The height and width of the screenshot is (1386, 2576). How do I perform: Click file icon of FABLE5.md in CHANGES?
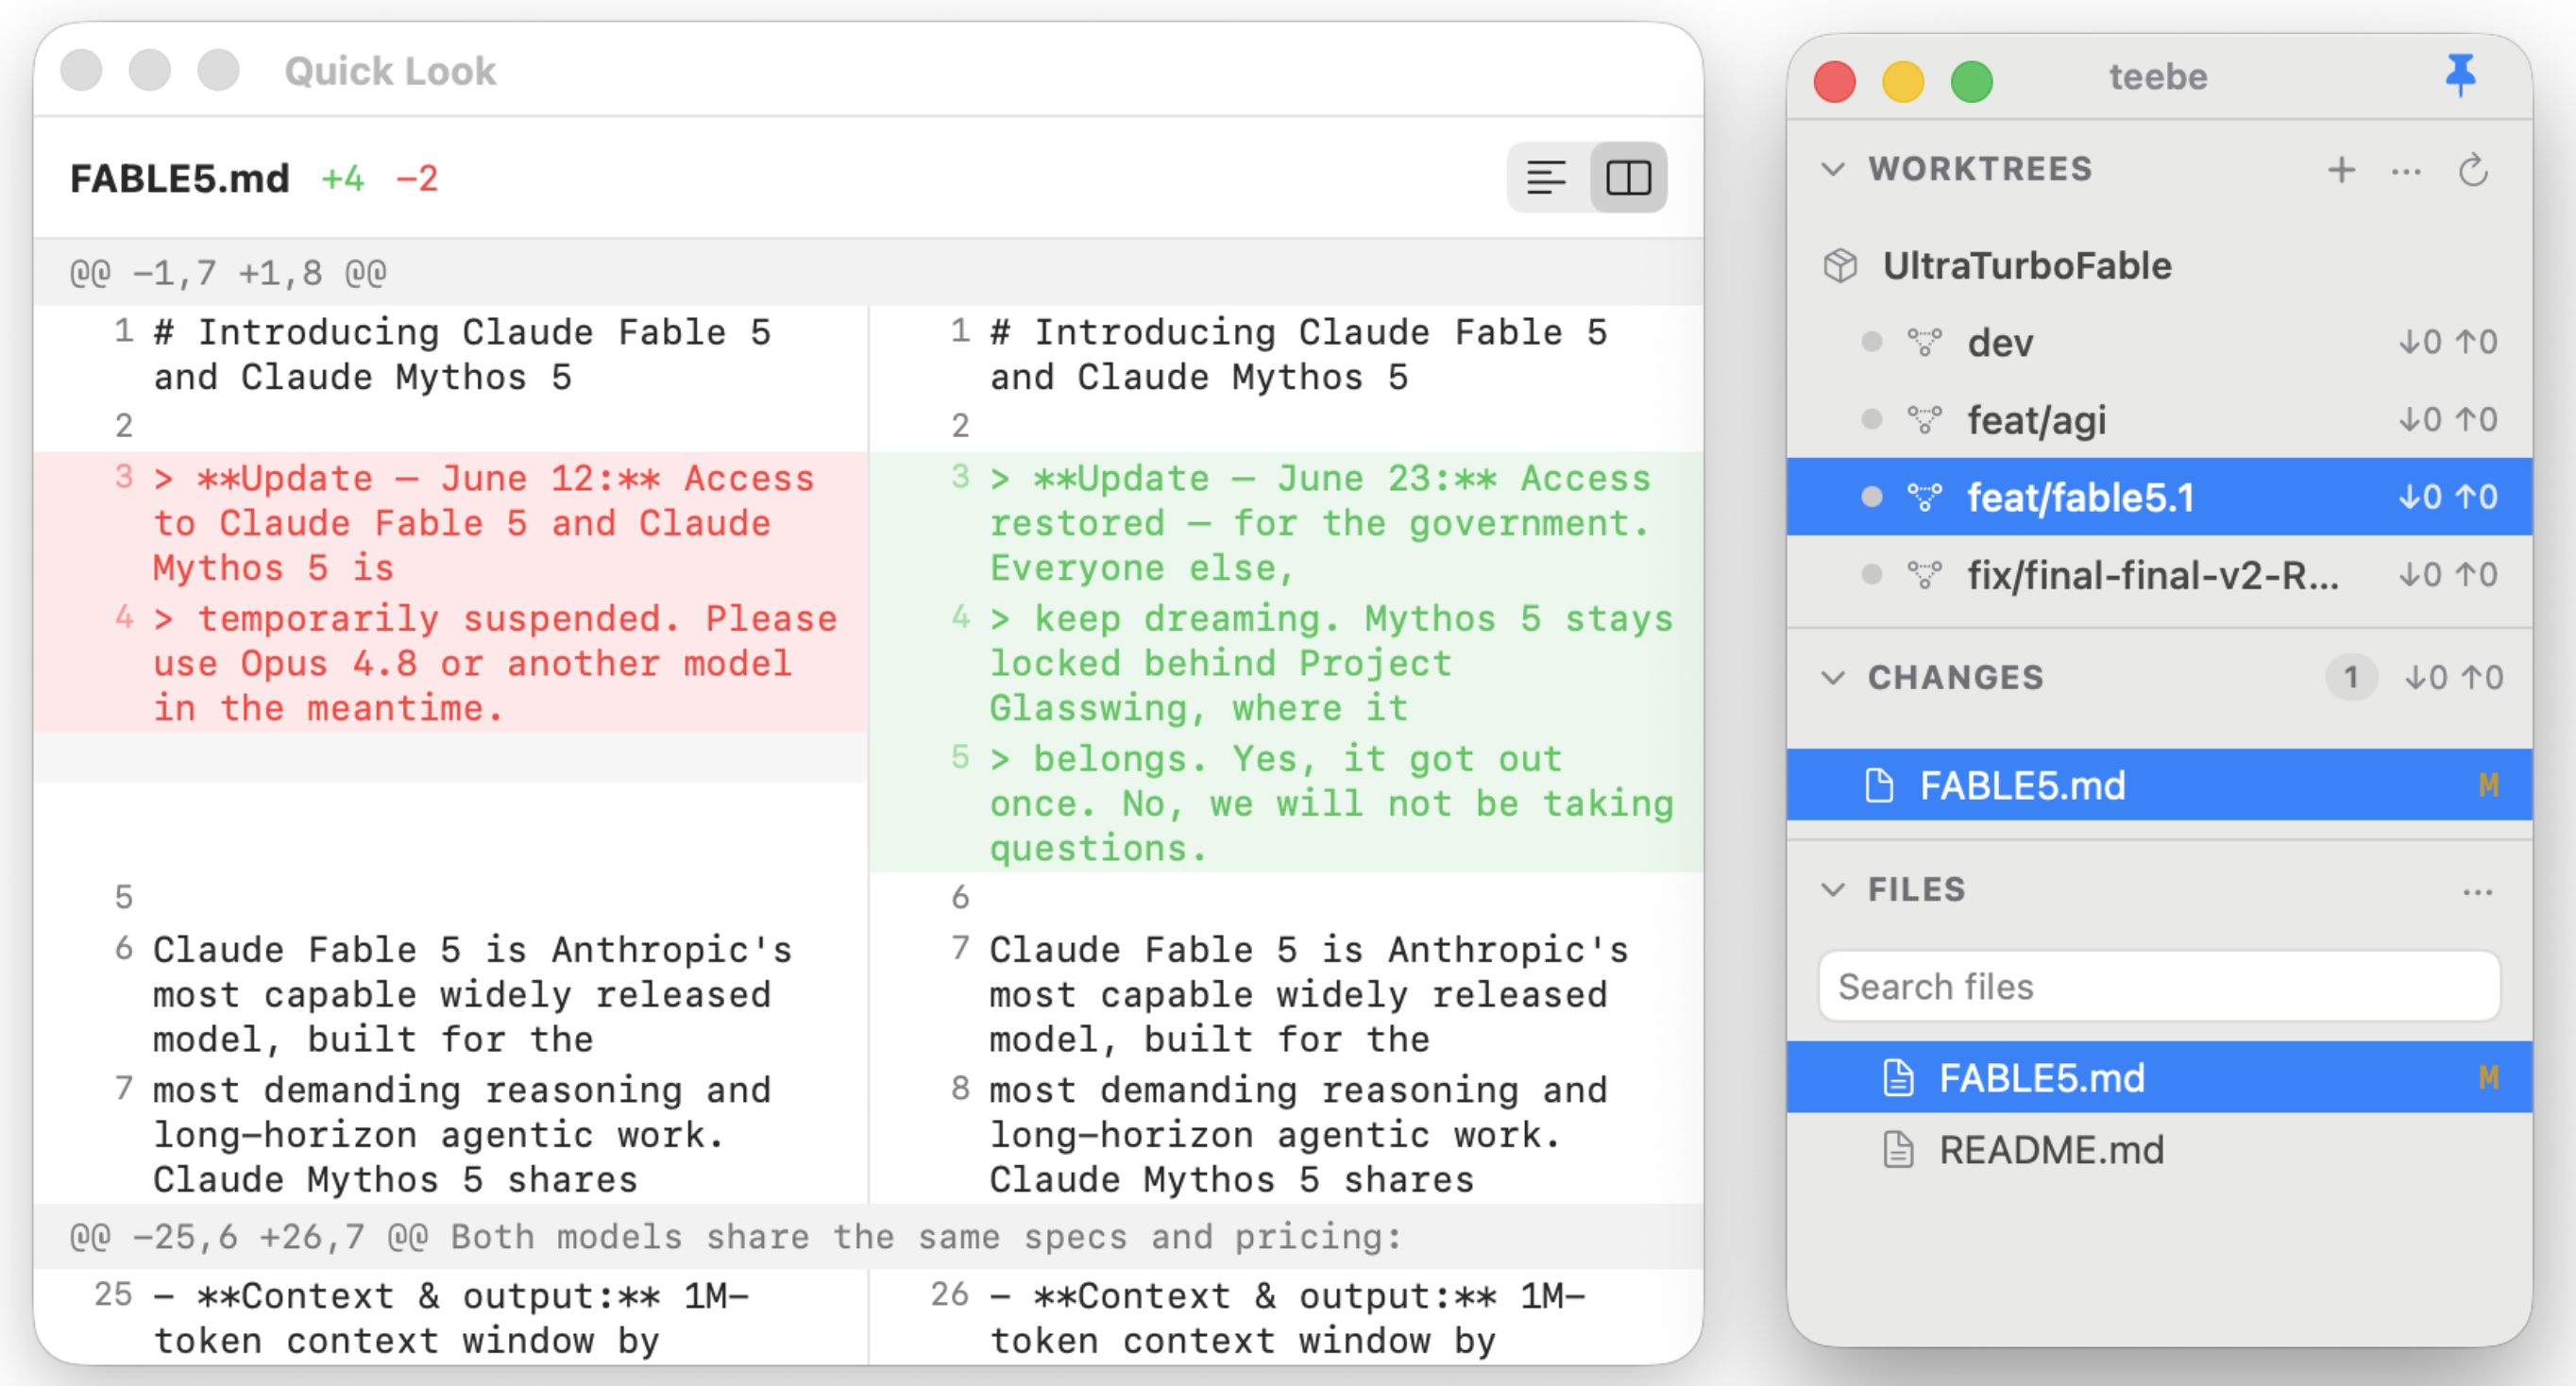pos(1879,786)
